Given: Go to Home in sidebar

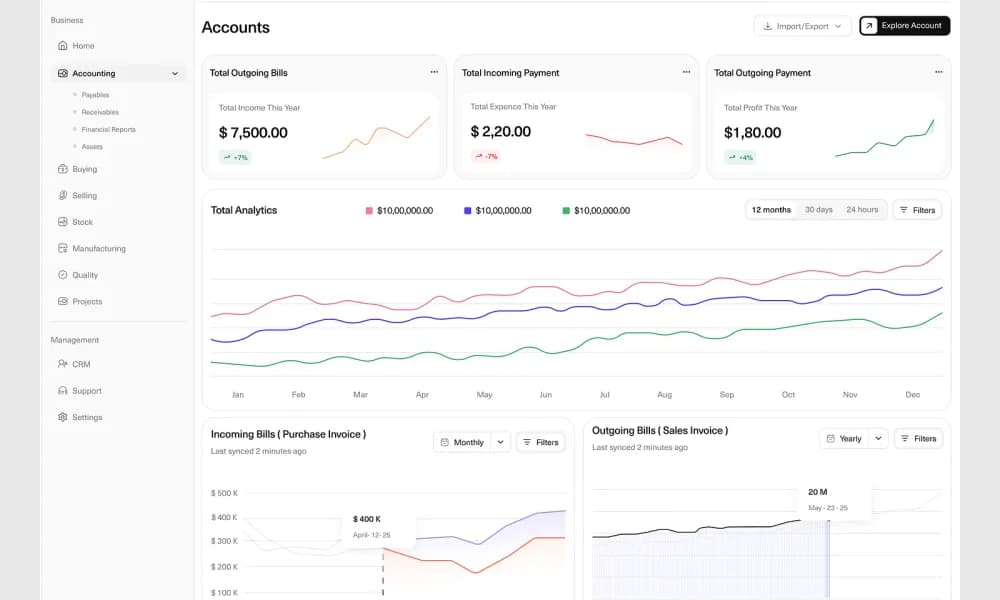Looking at the screenshot, I should click(x=83, y=46).
